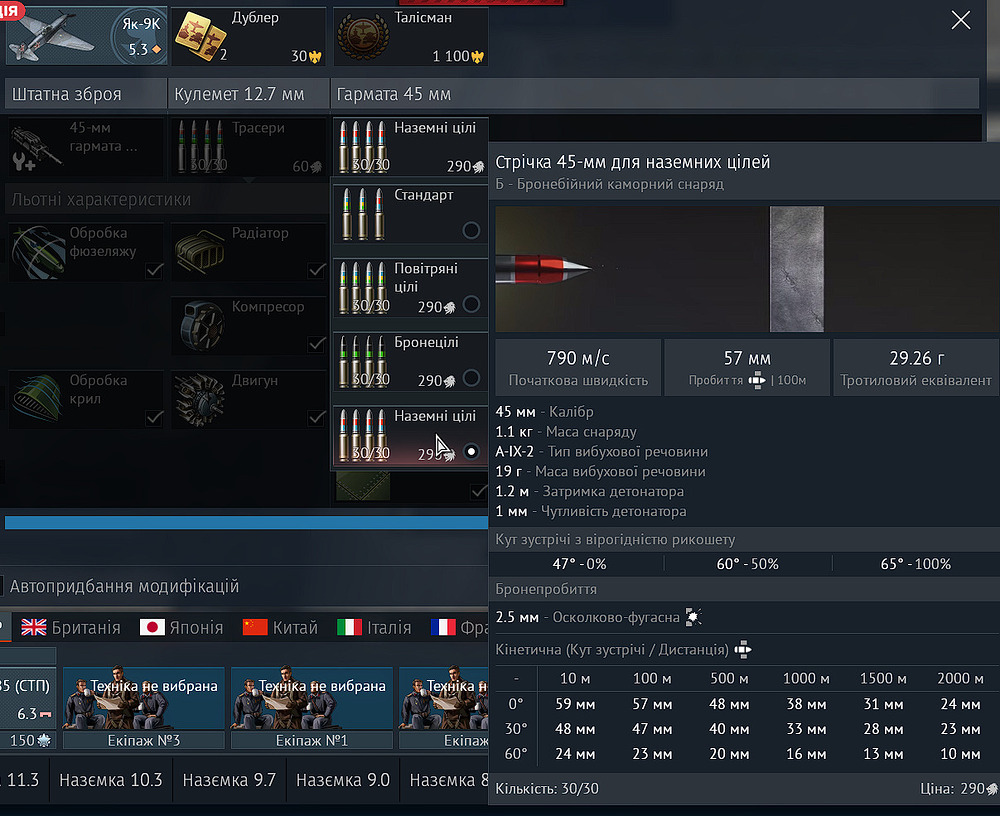The width and height of the screenshot is (1000, 816).
Task: Click the 31 мм cell at 1500 м
Action: [883, 704]
